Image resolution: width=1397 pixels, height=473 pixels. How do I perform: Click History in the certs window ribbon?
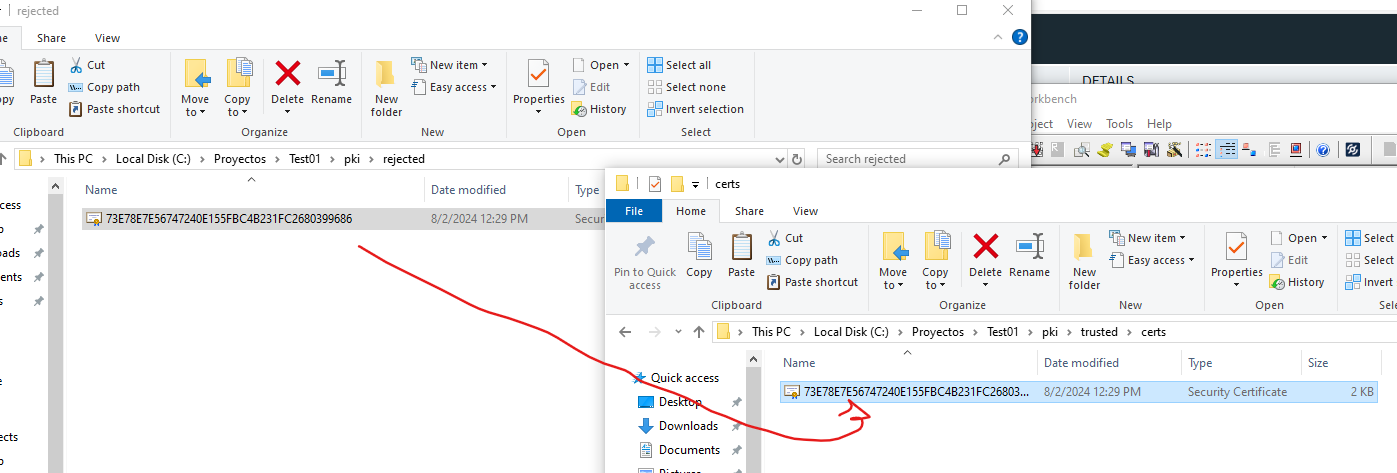[x=1297, y=282]
